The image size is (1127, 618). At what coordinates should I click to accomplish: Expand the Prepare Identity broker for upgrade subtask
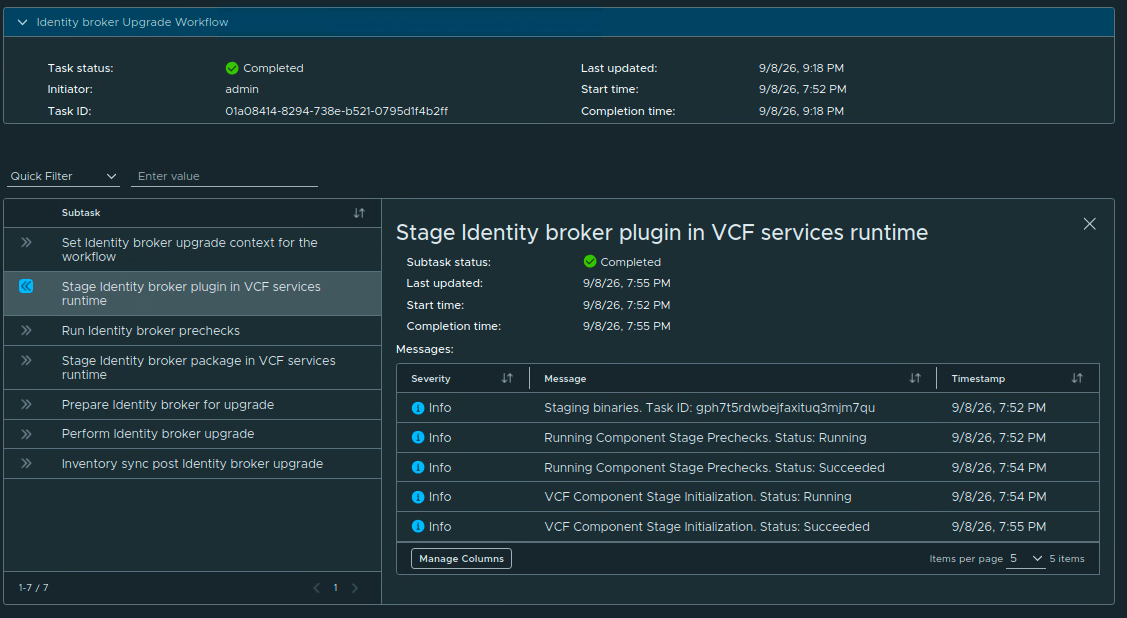[26, 405]
